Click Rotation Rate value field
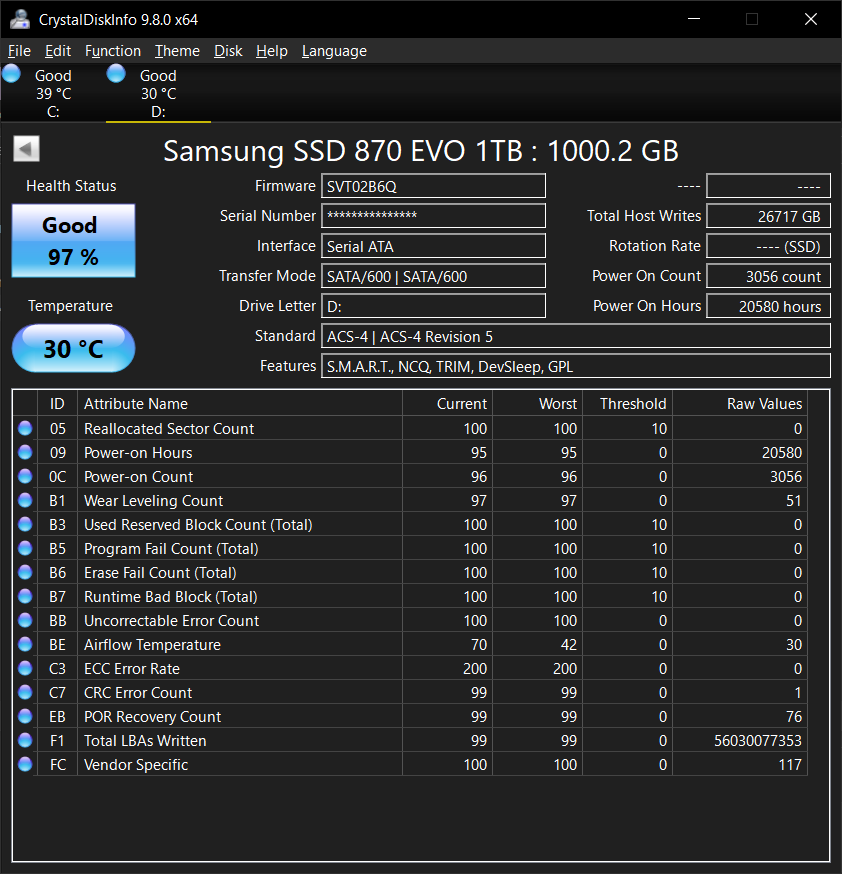Screen dimensions: 842x874 (x=768, y=246)
